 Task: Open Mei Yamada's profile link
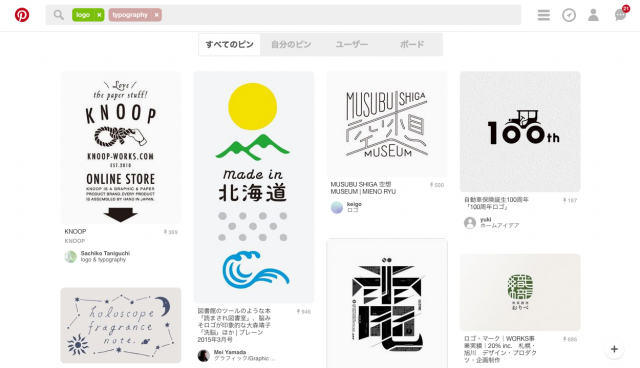[230, 352]
